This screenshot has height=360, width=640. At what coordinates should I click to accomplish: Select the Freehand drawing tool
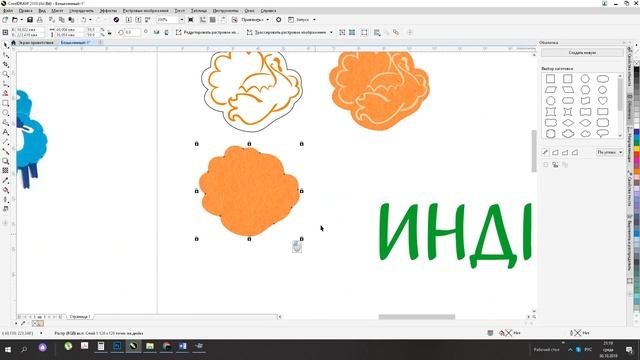tap(5, 84)
